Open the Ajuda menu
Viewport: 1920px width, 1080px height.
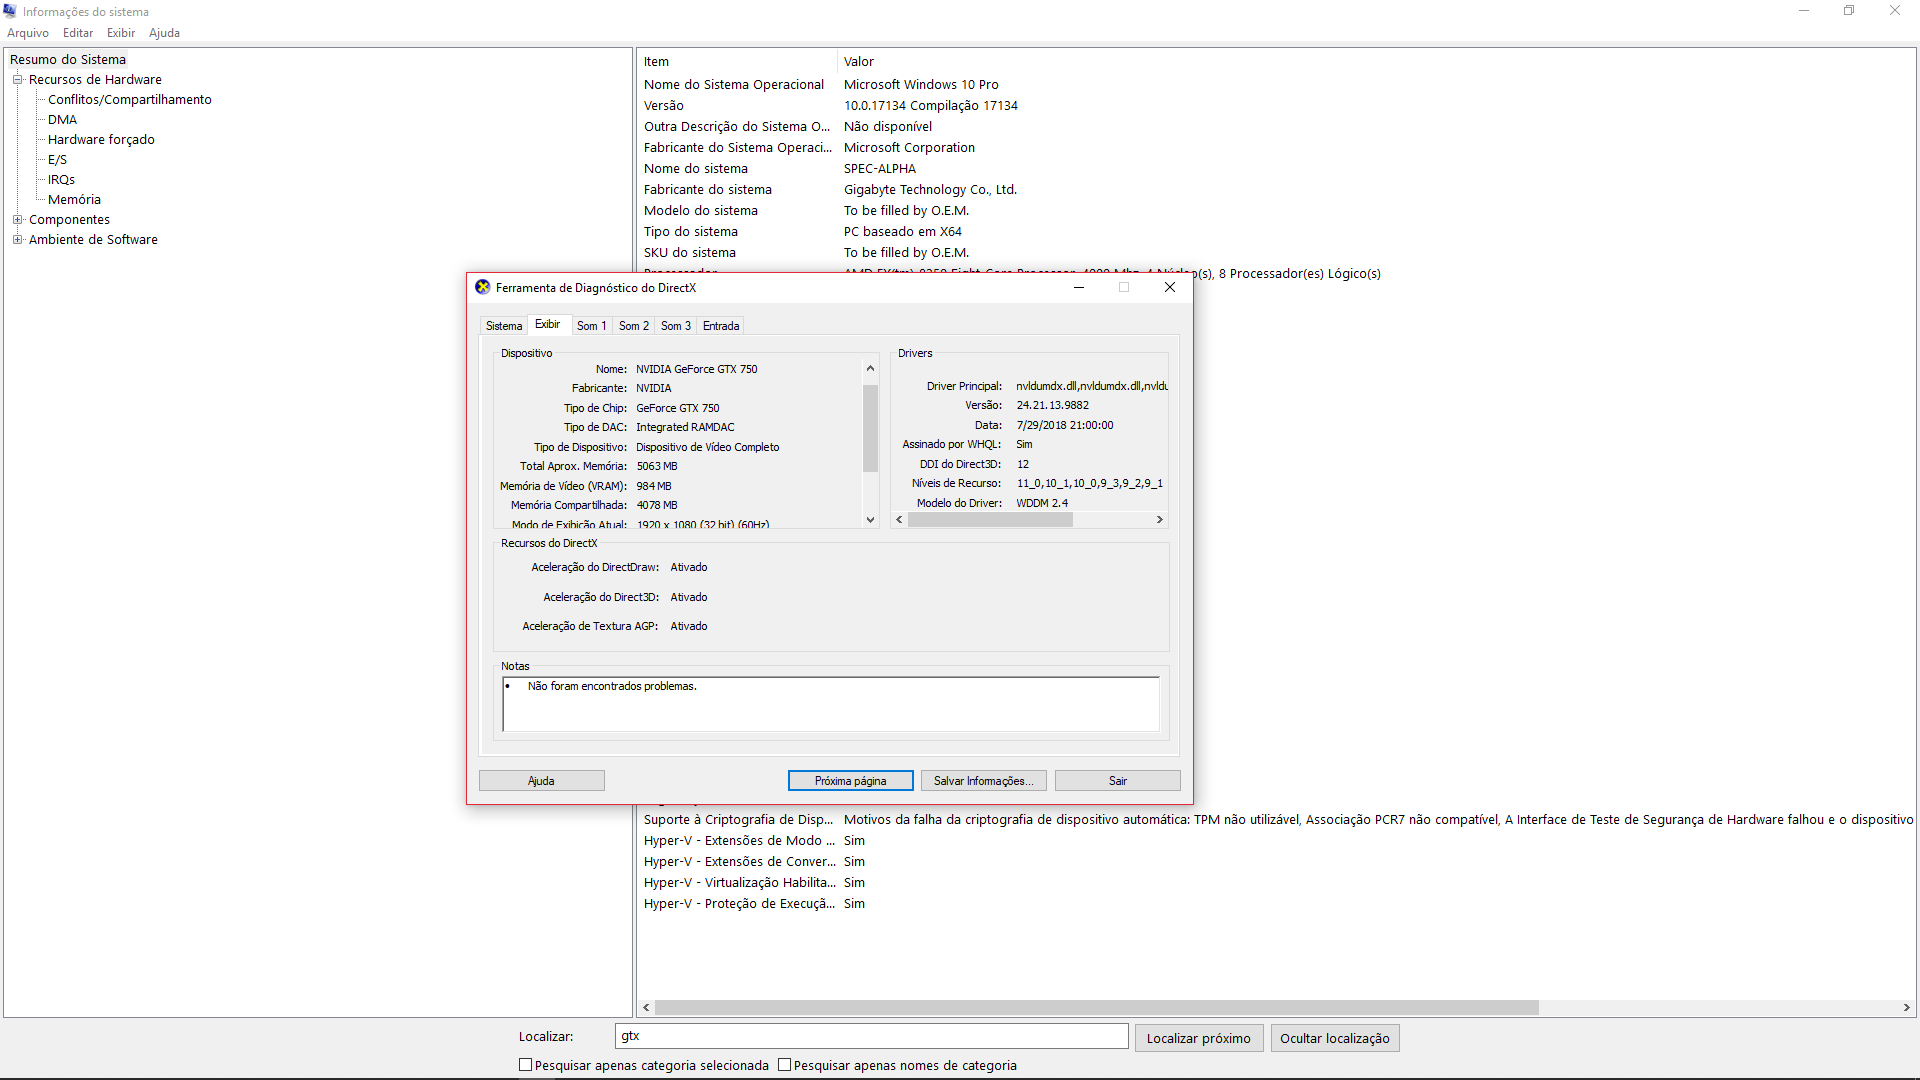point(165,33)
